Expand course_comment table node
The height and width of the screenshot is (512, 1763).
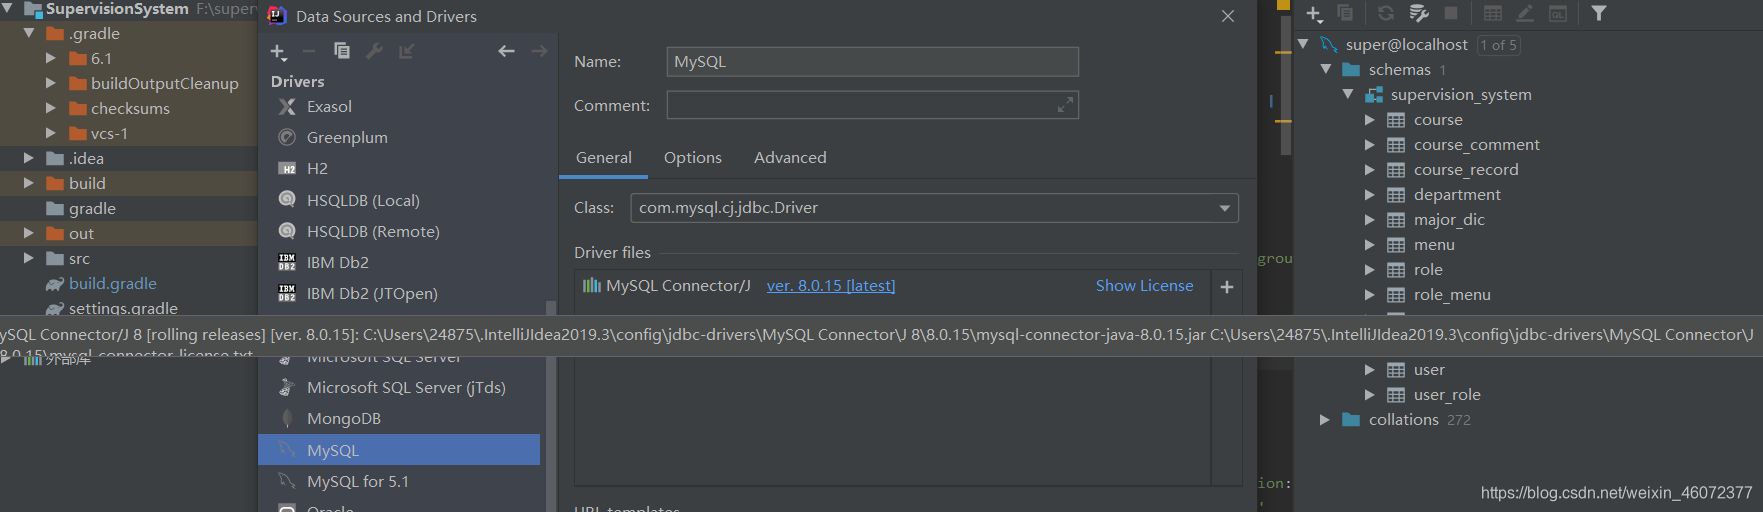[x=1370, y=144]
